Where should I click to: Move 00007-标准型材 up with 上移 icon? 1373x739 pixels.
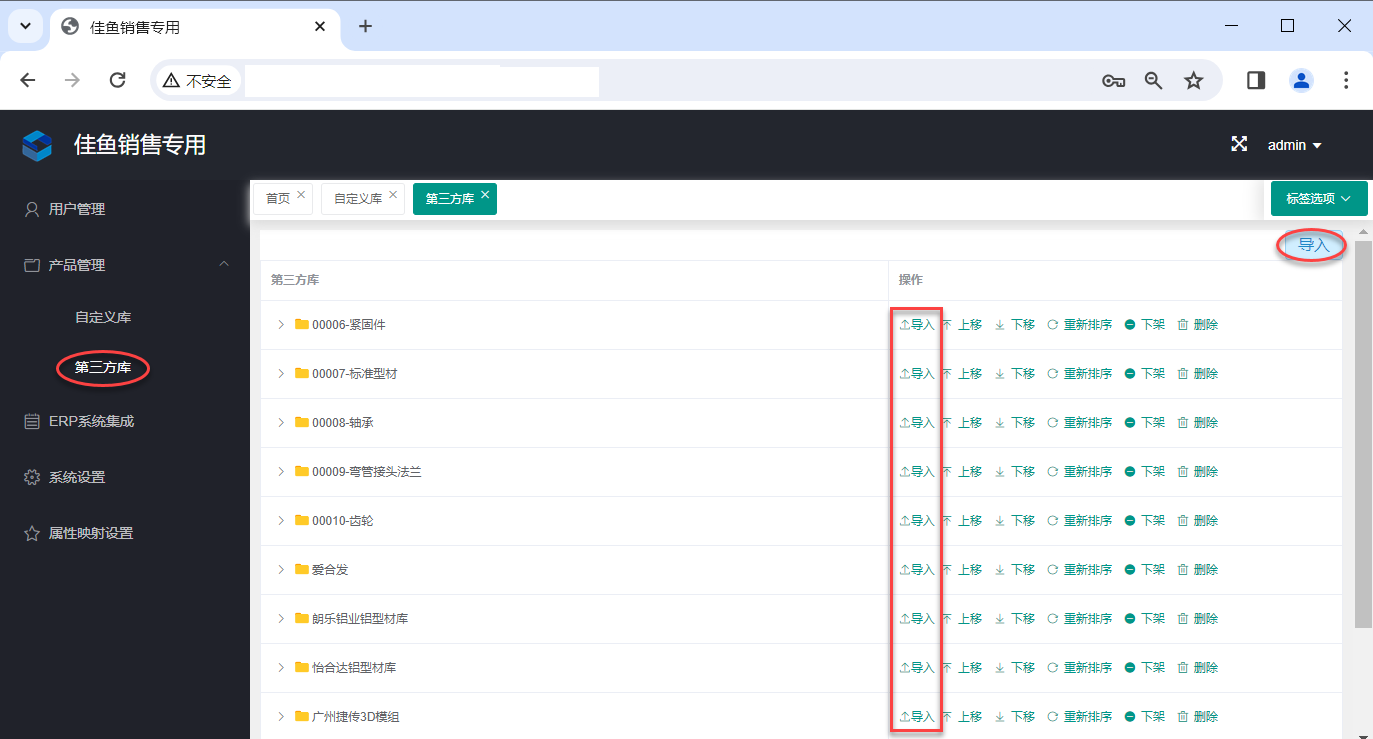pyautogui.click(x=962, y=374)
